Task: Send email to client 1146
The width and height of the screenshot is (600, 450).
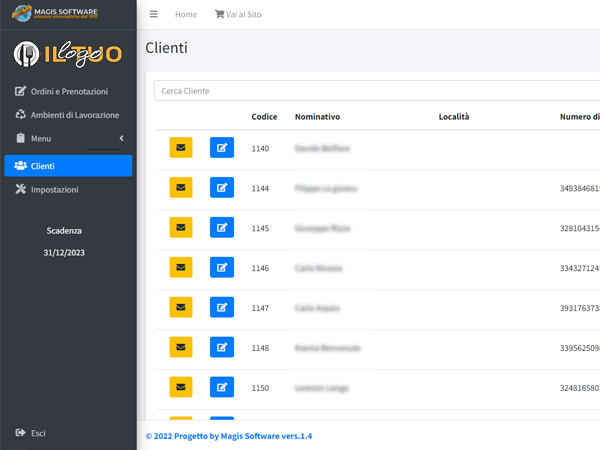Action: (x=181, y=267)
